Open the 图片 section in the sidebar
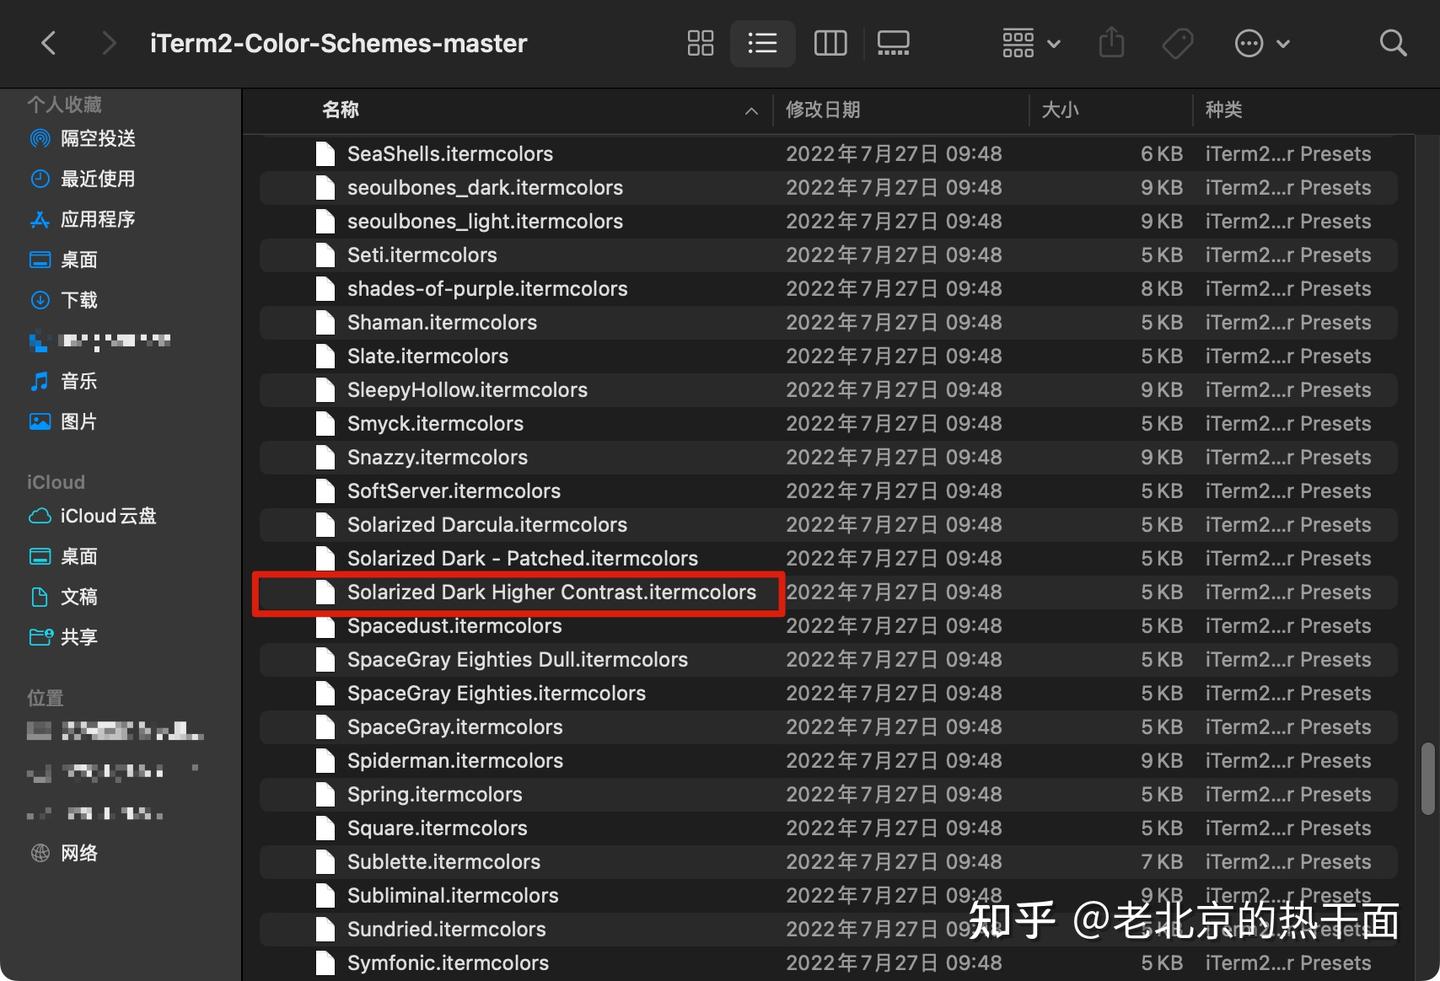The width and height of the screenshot is (1440, 981). (x=79, y=421)
